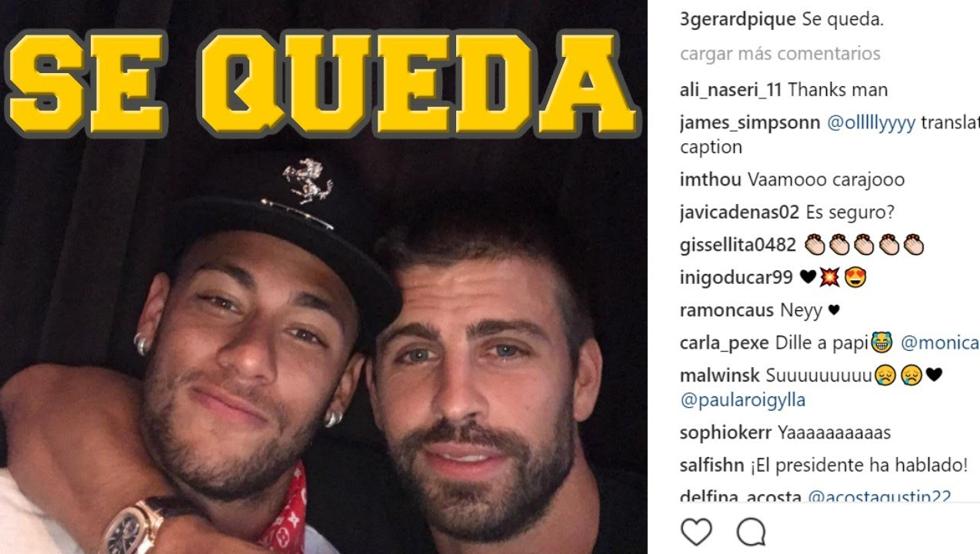This screenshot has width=980, height=554.
Task: Open the comment speech bubble icon
Action: pos(751,532)
